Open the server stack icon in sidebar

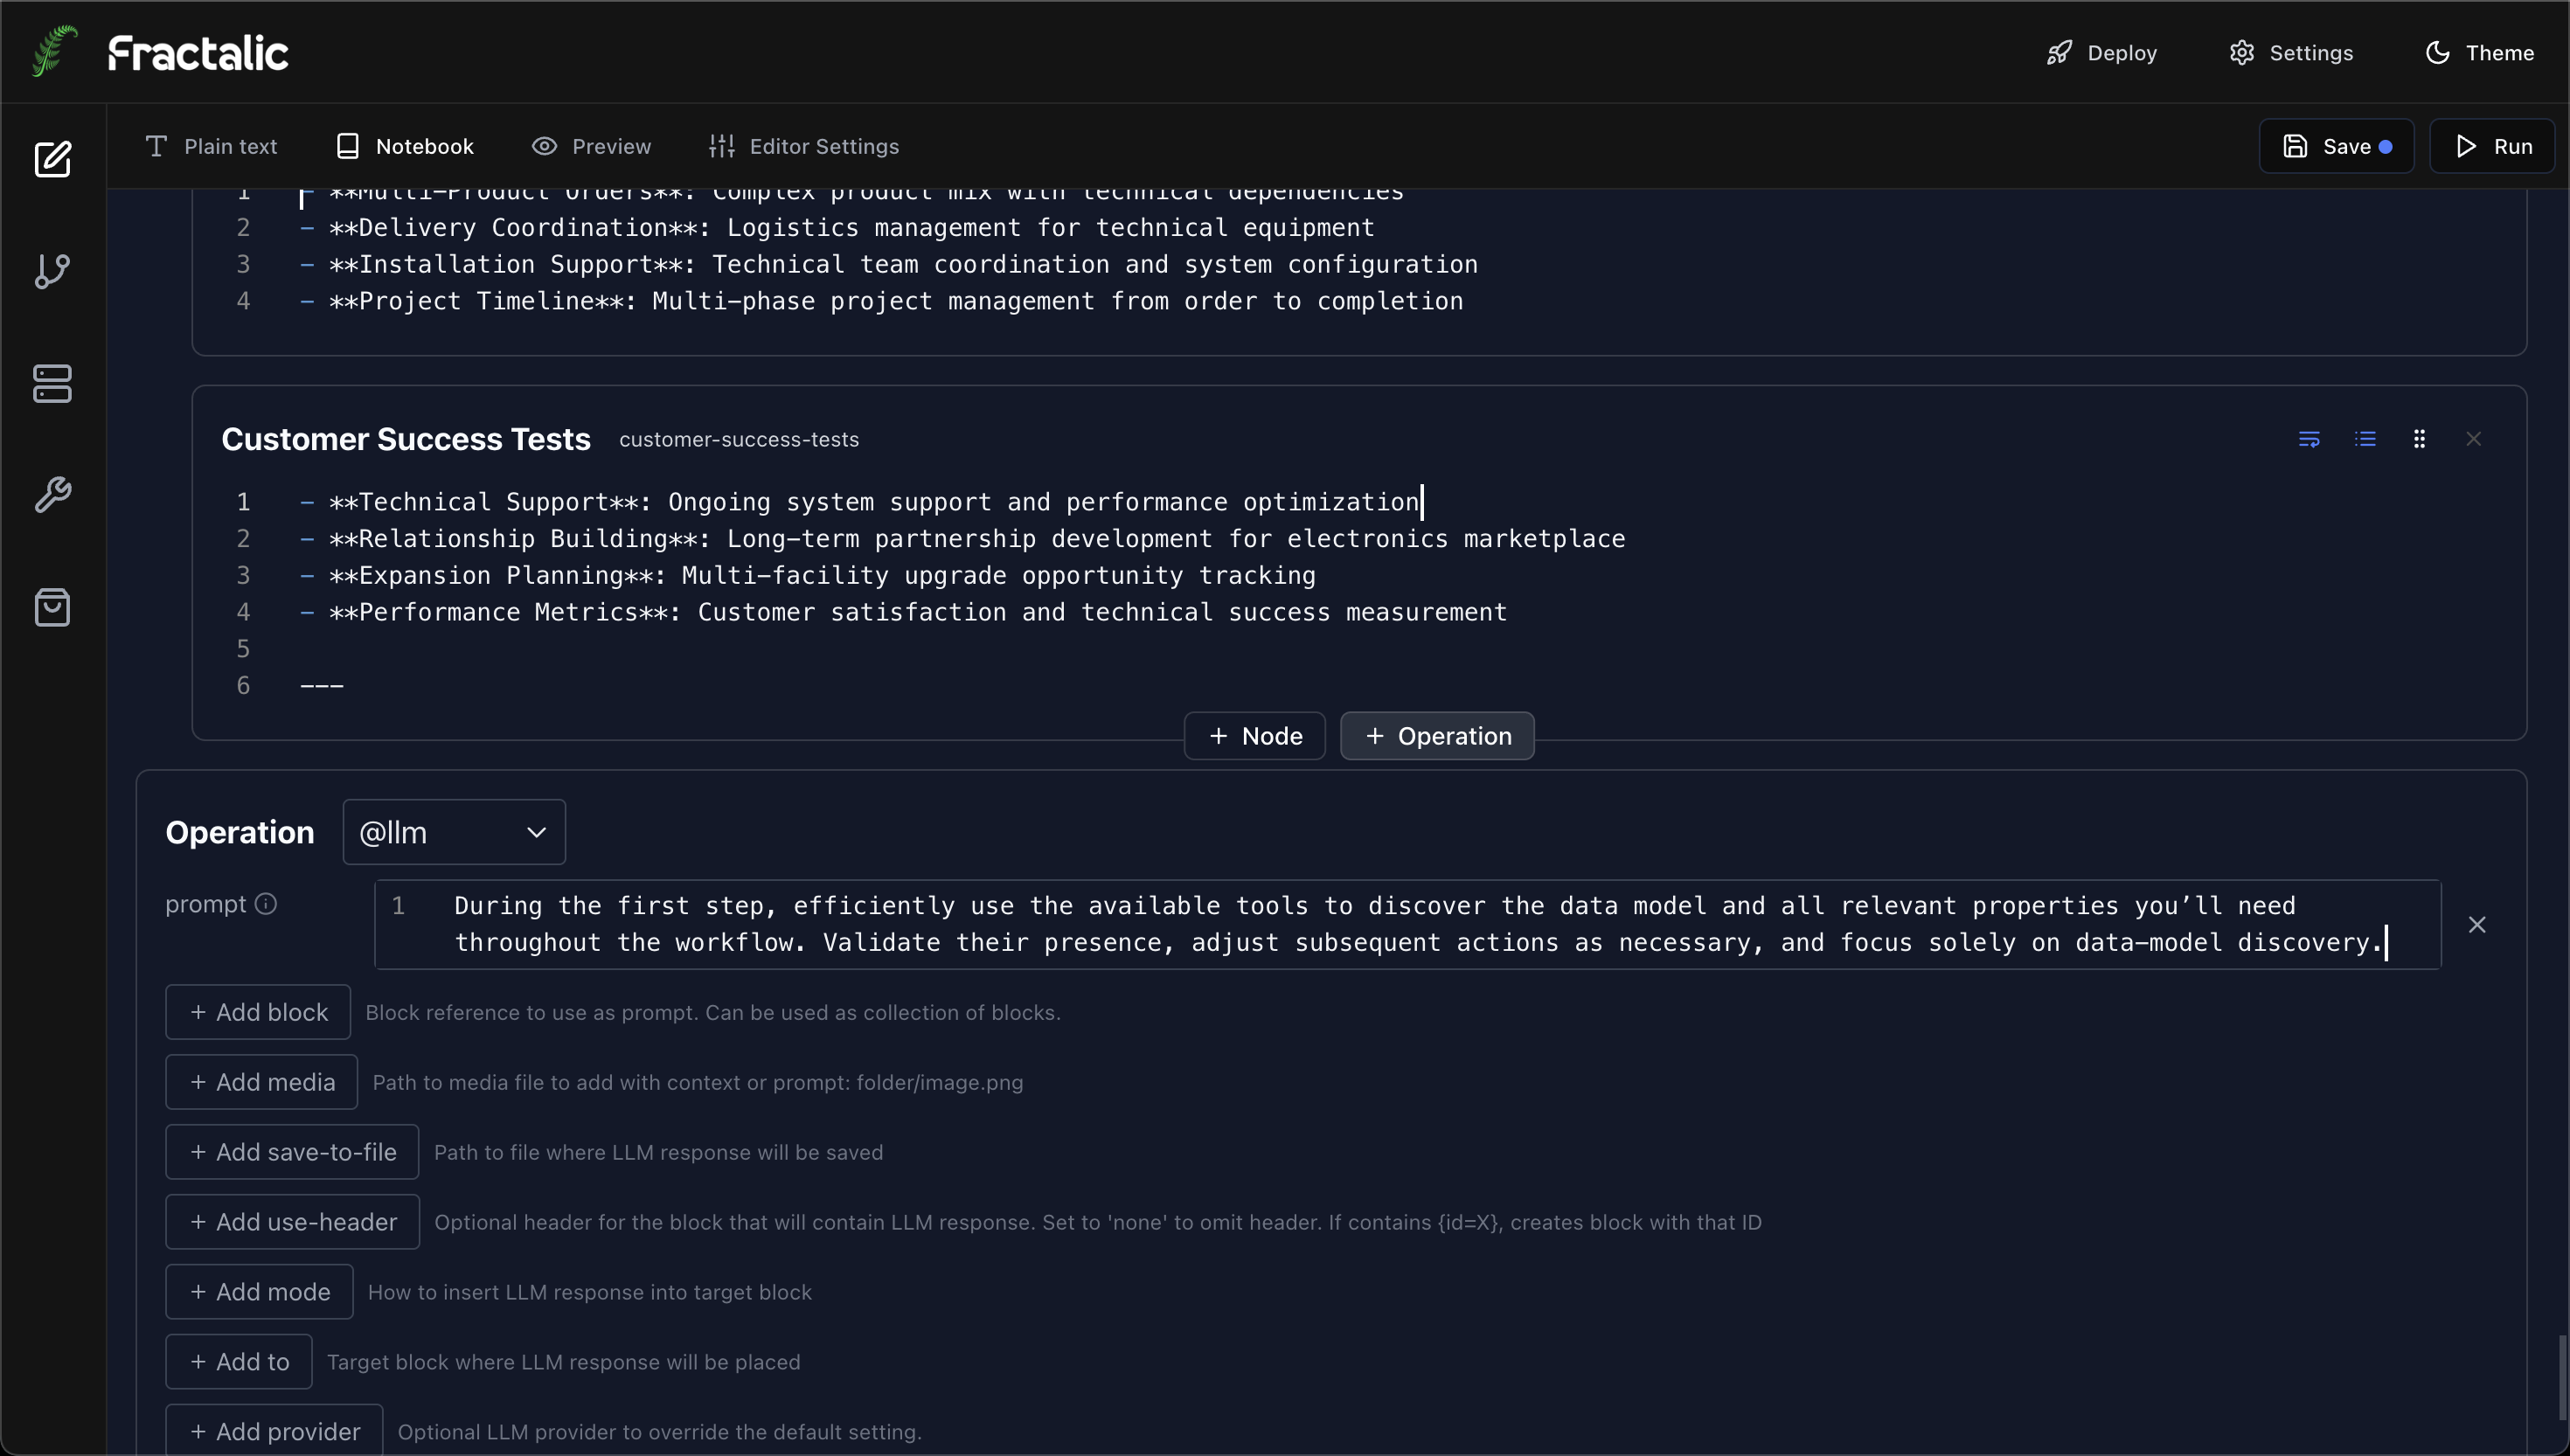[x=53, y=384]
